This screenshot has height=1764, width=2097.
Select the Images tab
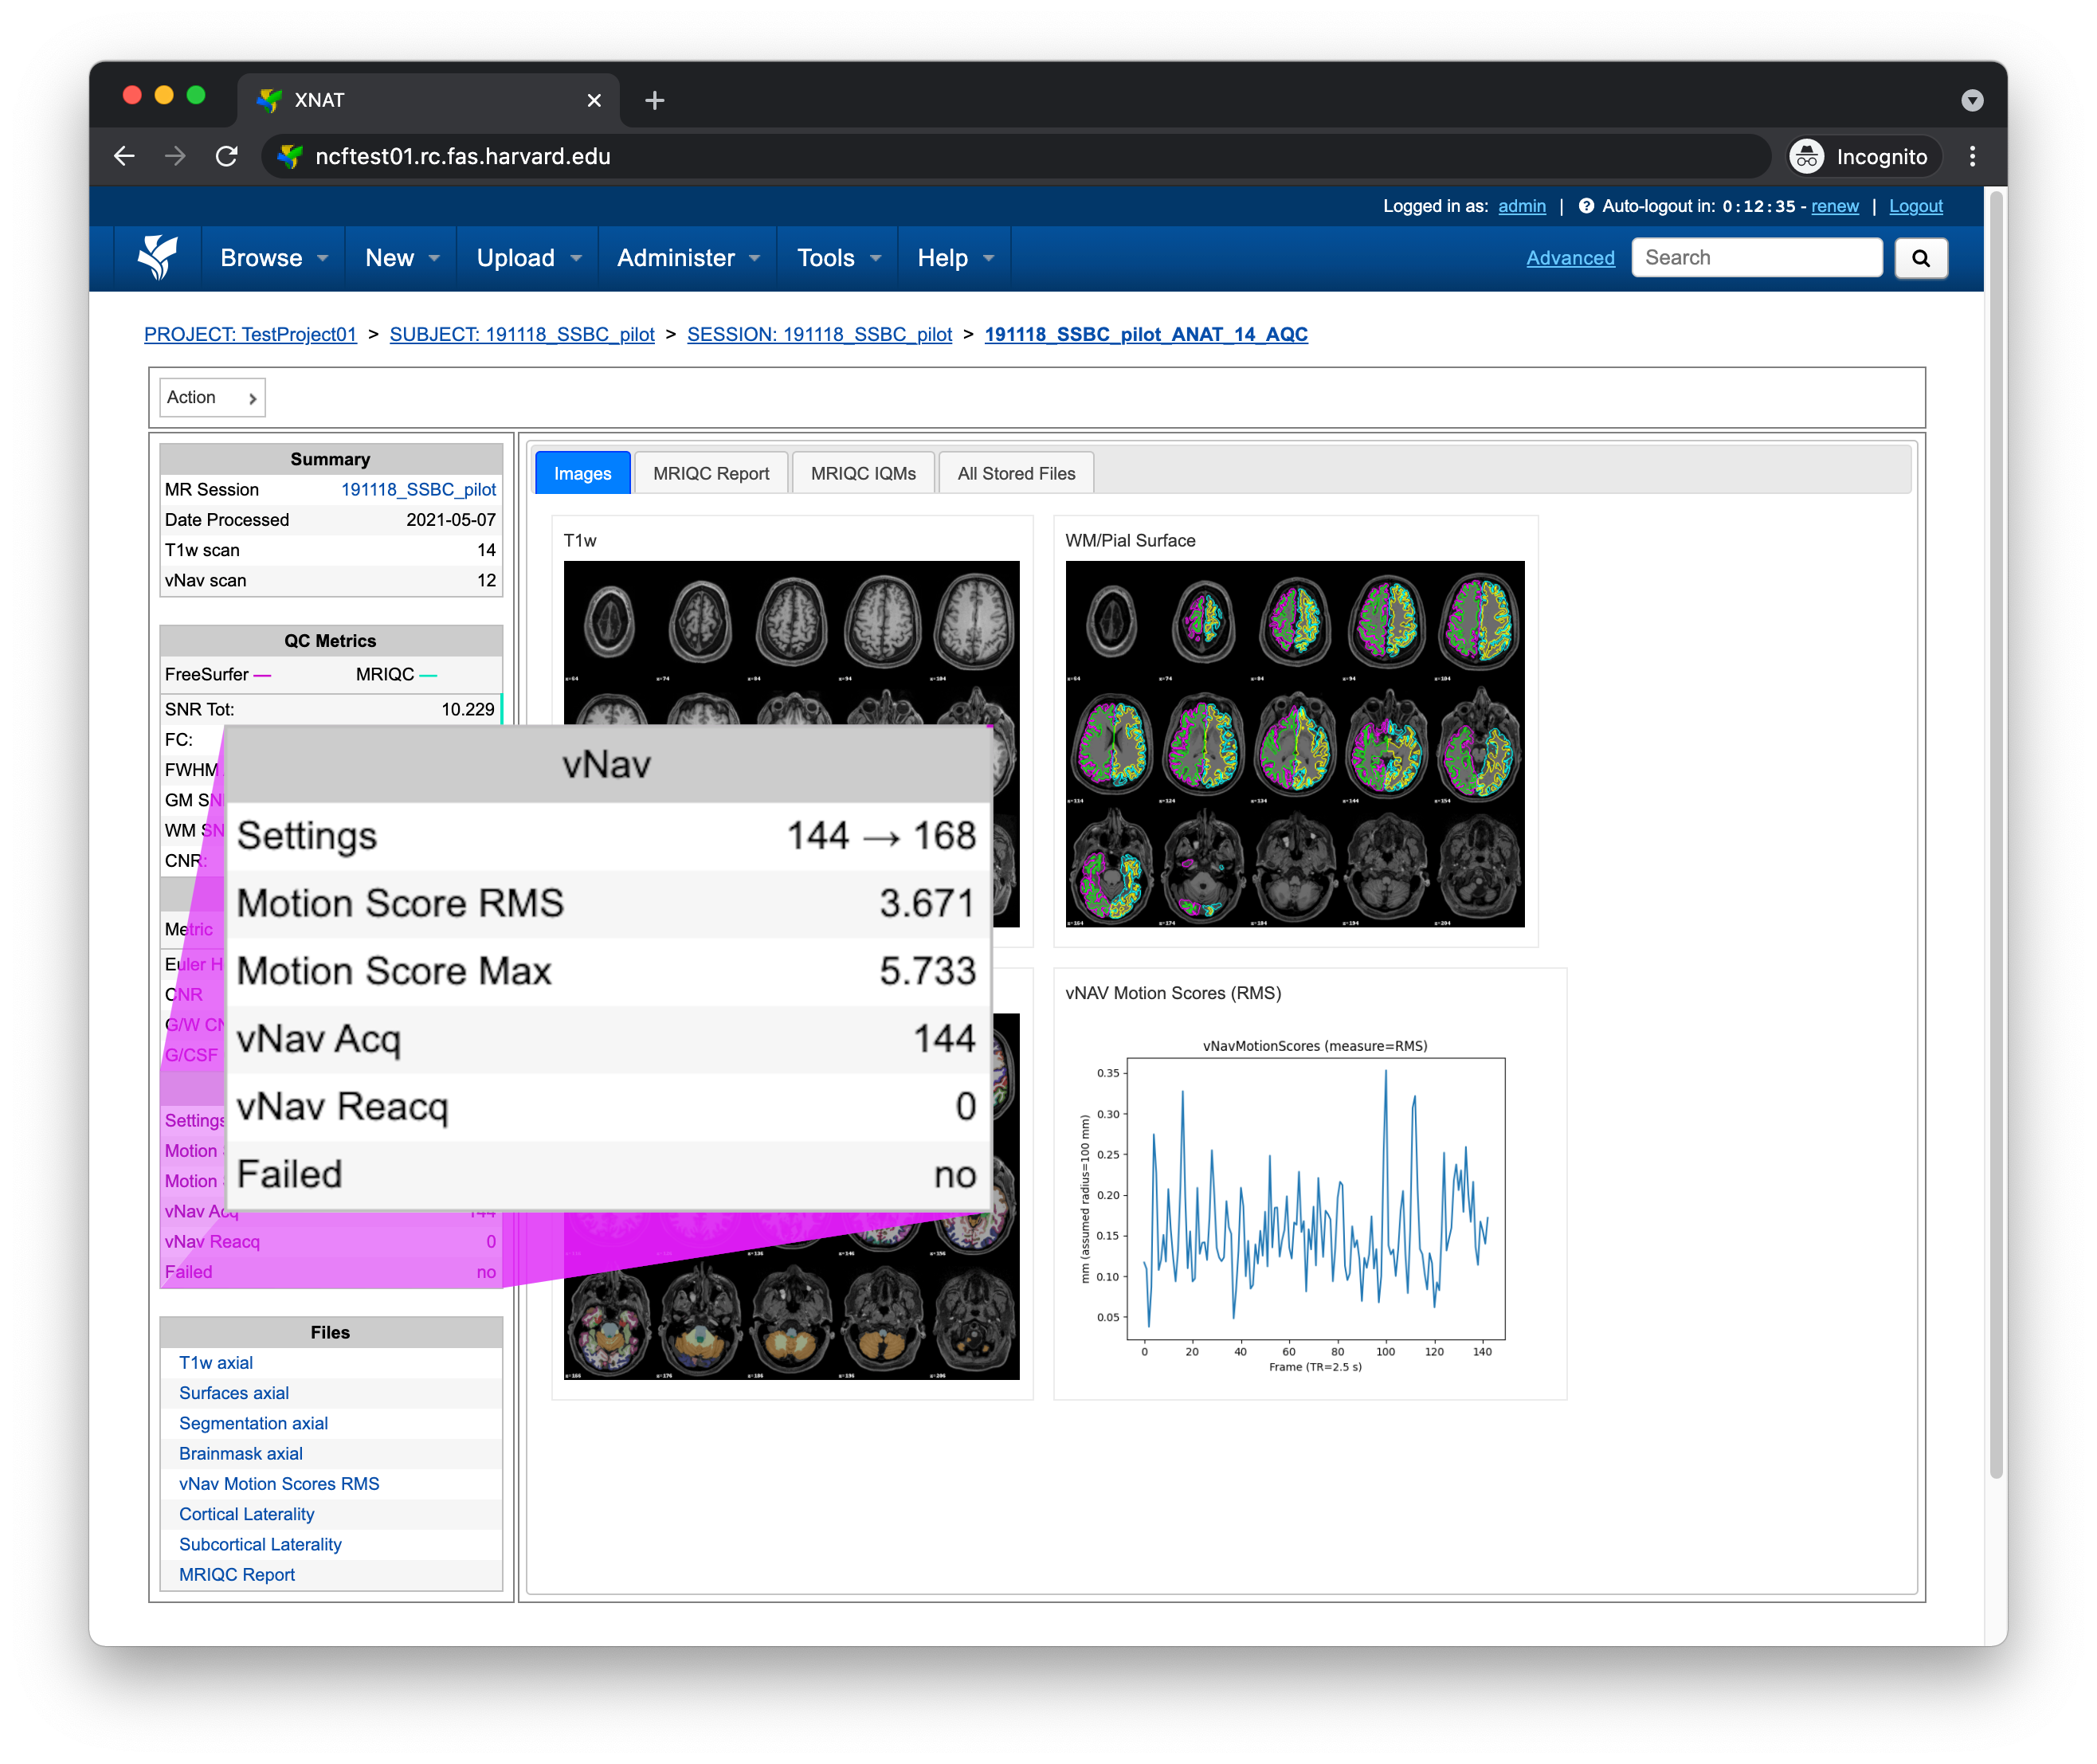coord(582,473)
